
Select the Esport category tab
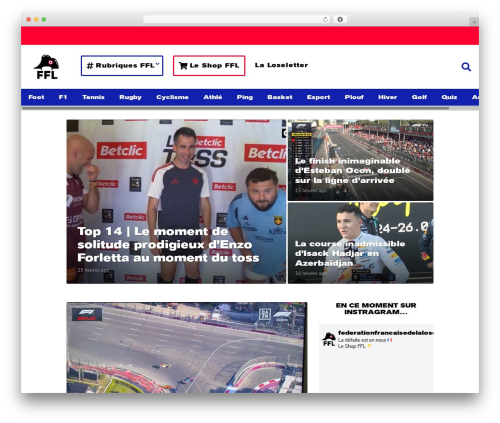(318, 97)
